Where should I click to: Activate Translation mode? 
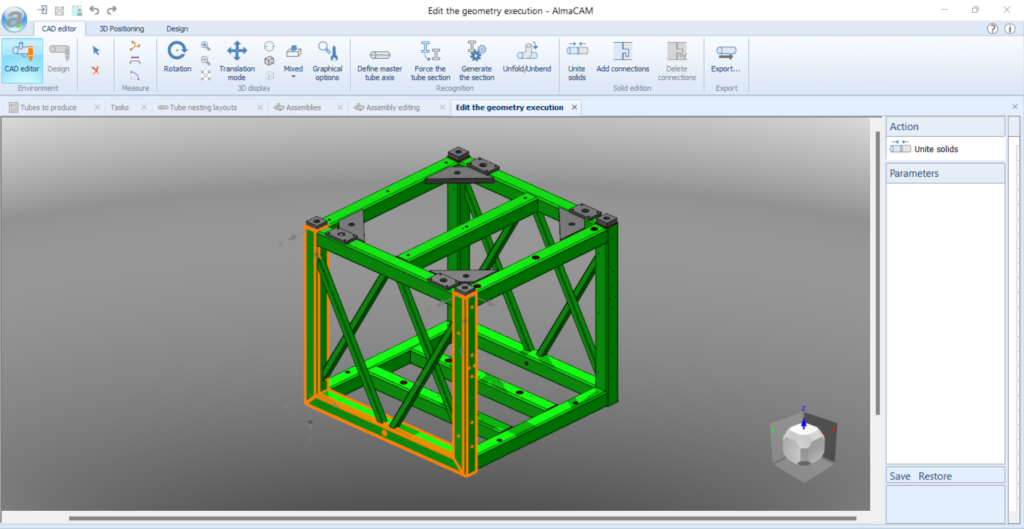point(237,61)
